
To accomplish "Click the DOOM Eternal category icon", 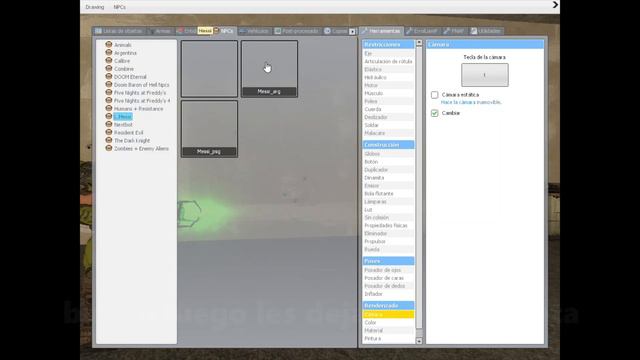I will pyautogui.click(x=109, y=76).
